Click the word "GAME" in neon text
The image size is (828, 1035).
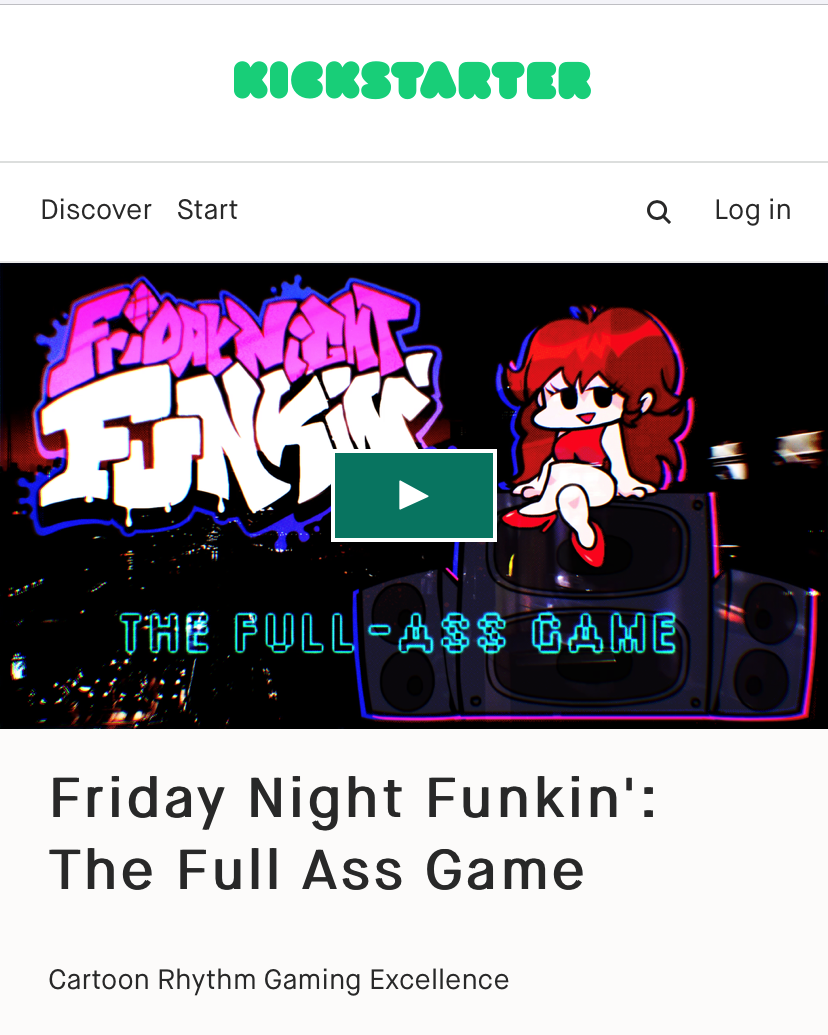(x=604, y=634)
